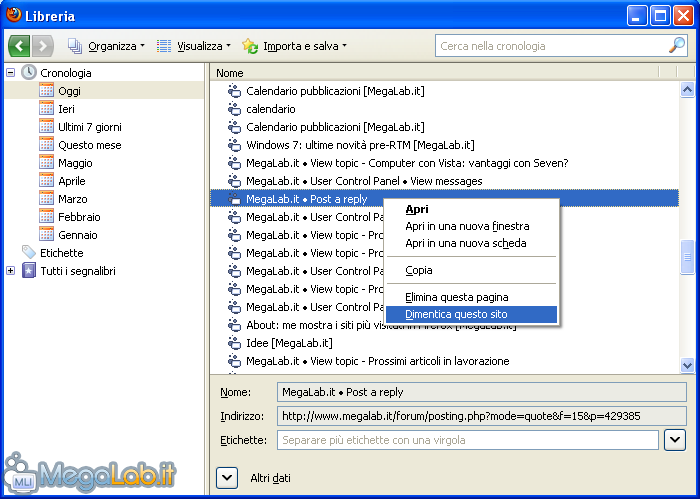The height and width of the screenshot is (499, 700).
Task: Click the Aprile calendar icon
Action: (x=46, y=181)
